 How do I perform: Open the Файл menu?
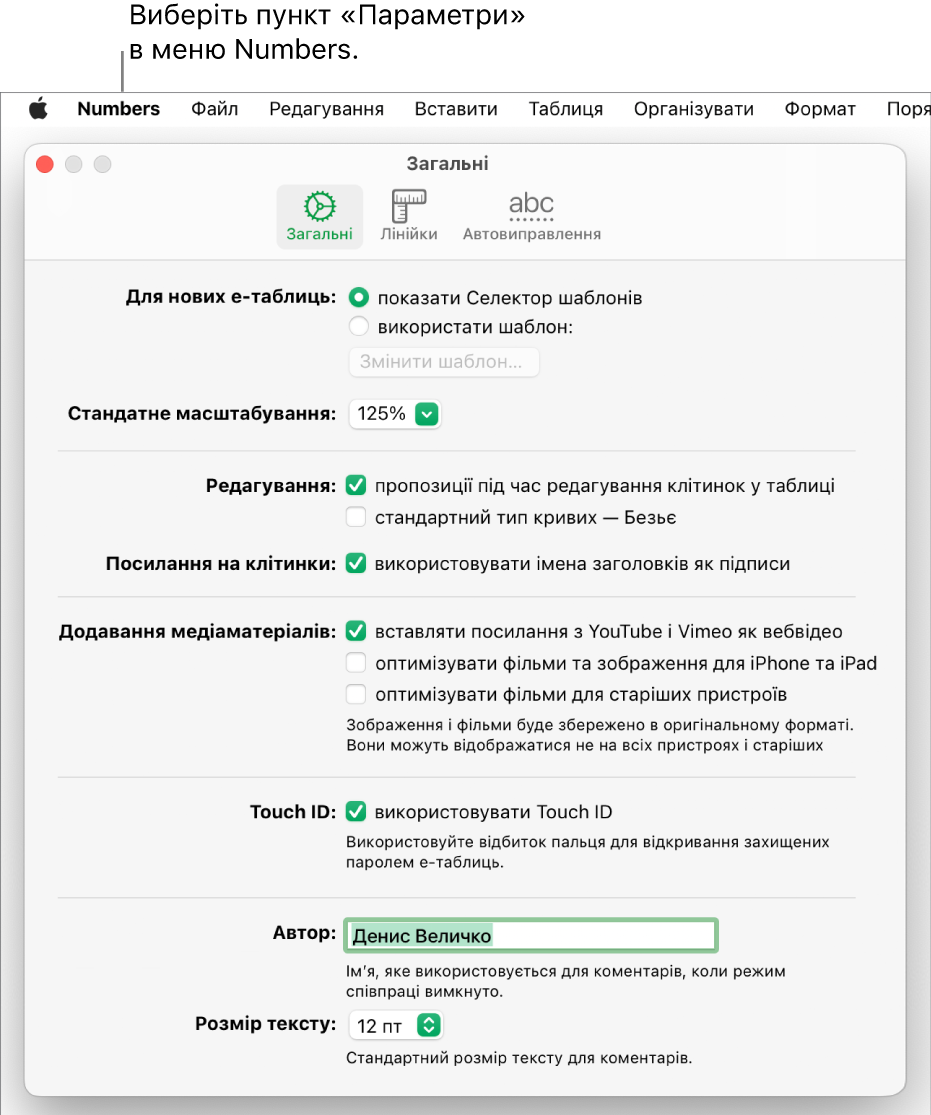(x=215, y=109)
